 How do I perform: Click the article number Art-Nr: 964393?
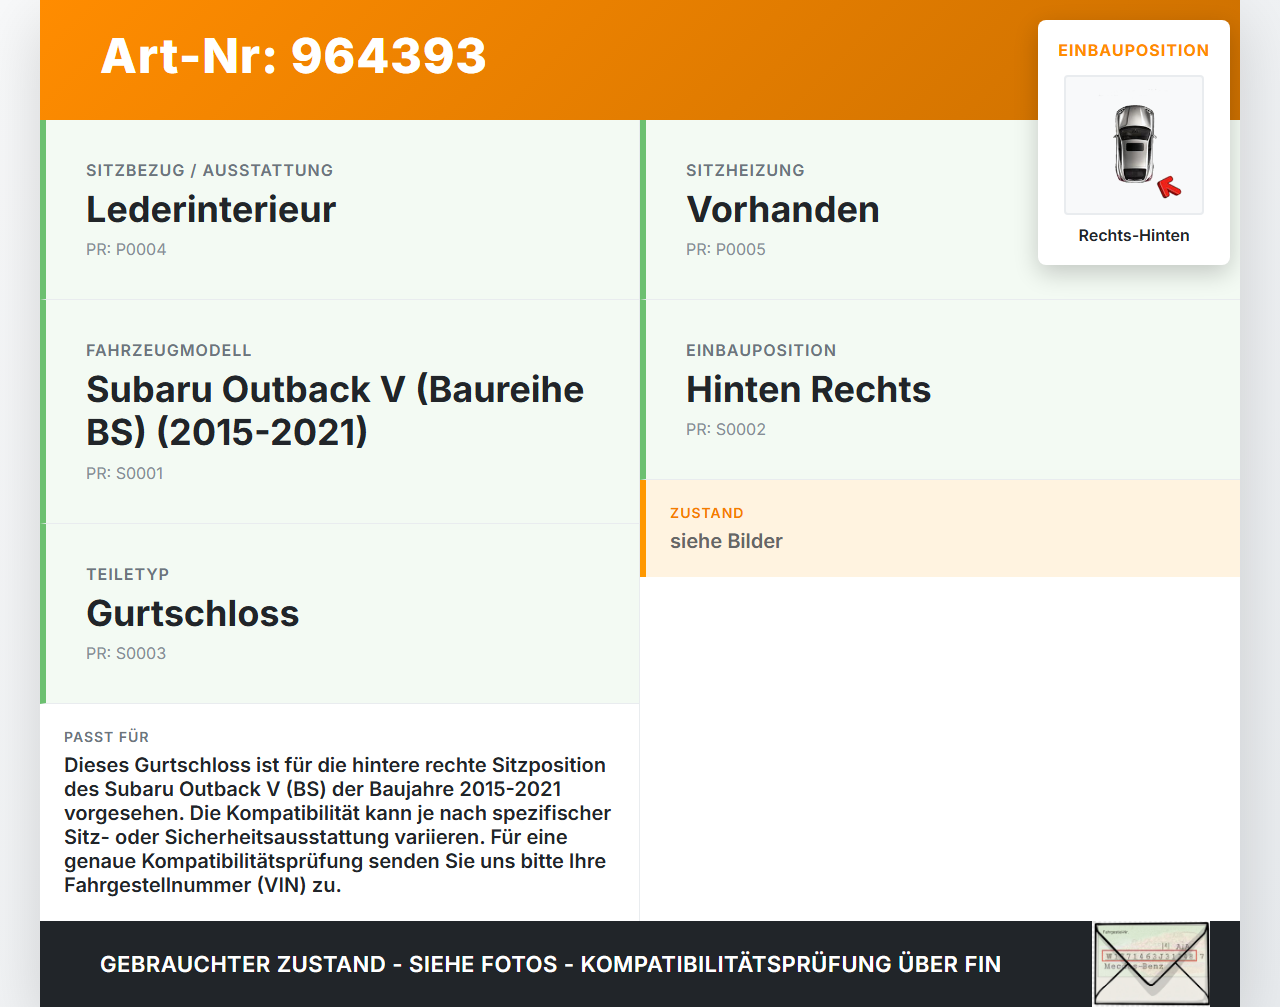293,58
